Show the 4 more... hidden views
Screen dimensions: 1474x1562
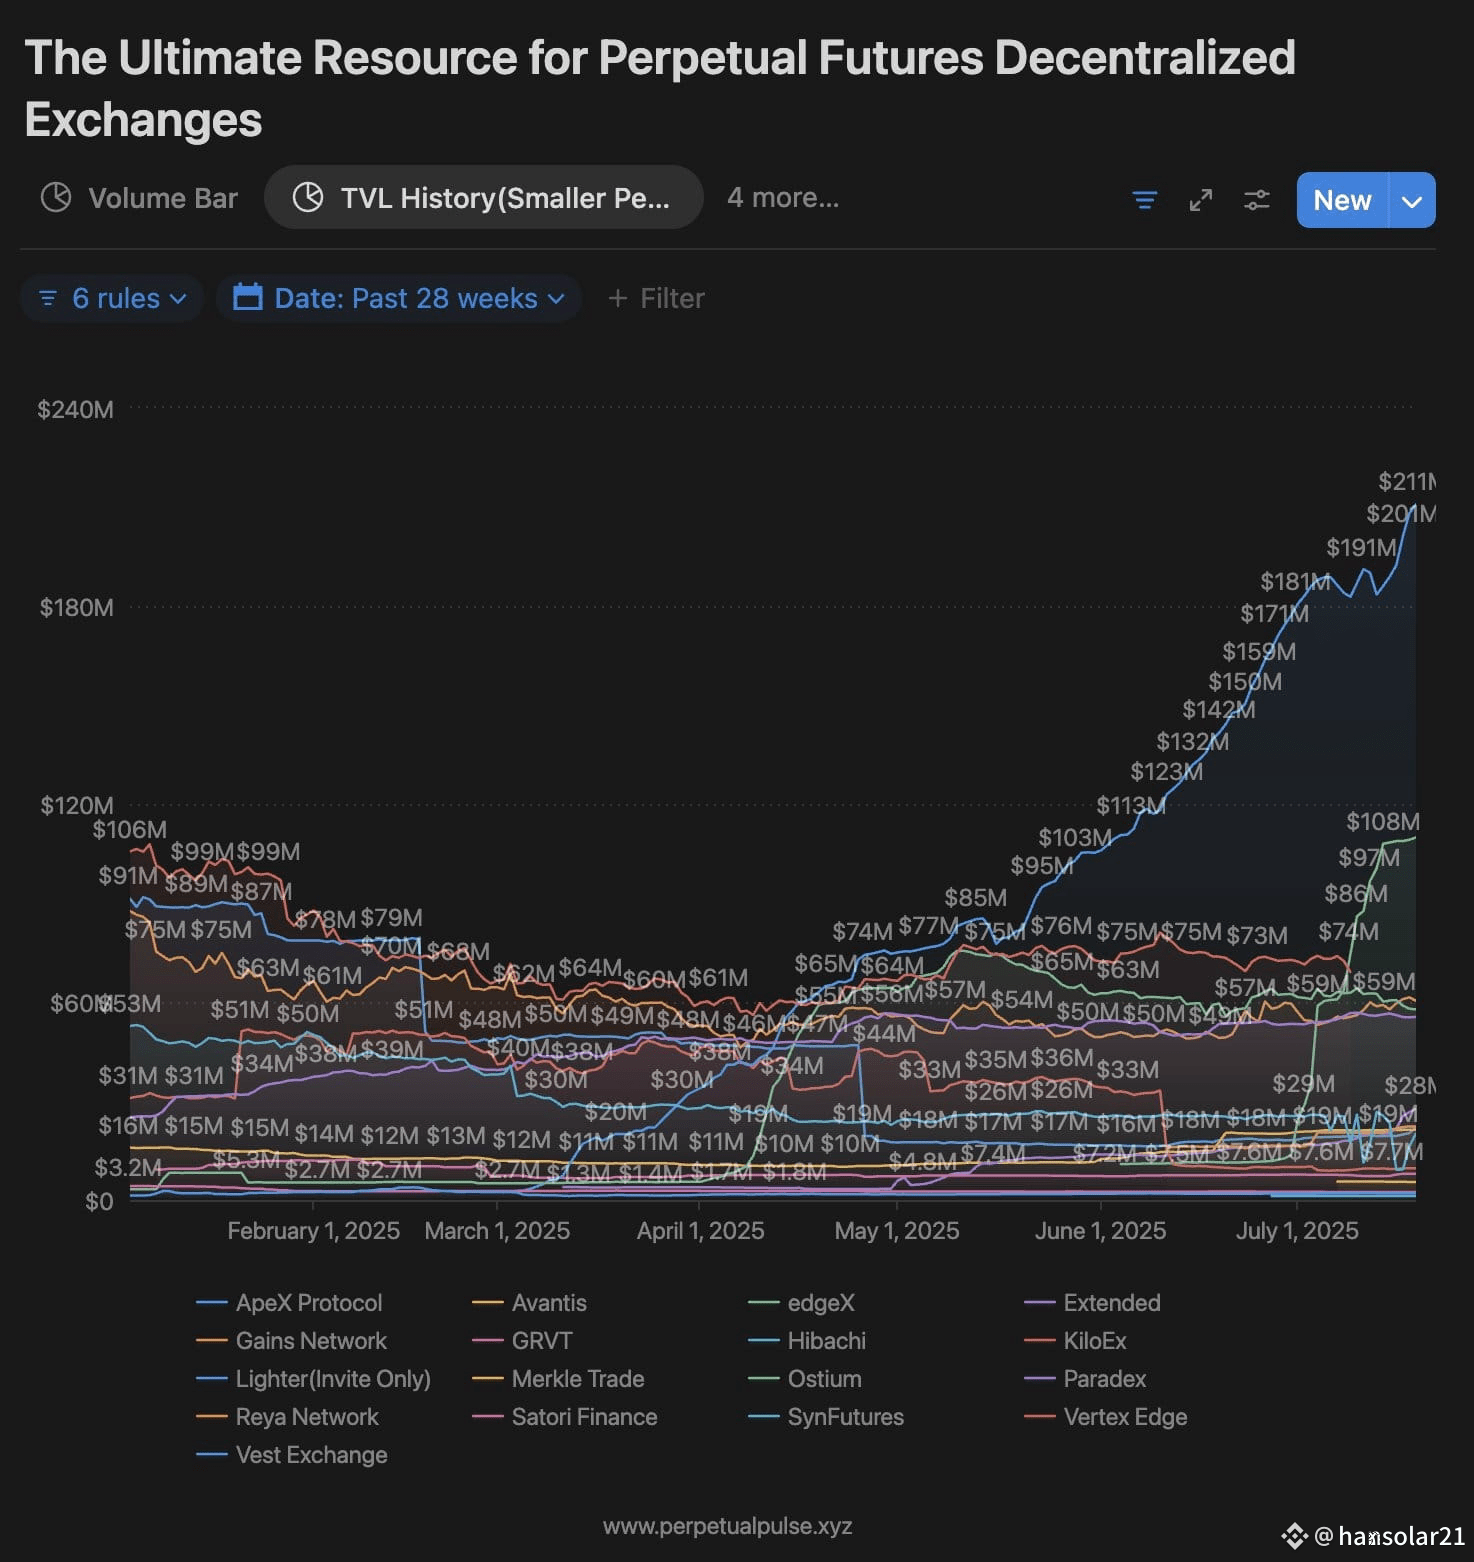[783, 198]
